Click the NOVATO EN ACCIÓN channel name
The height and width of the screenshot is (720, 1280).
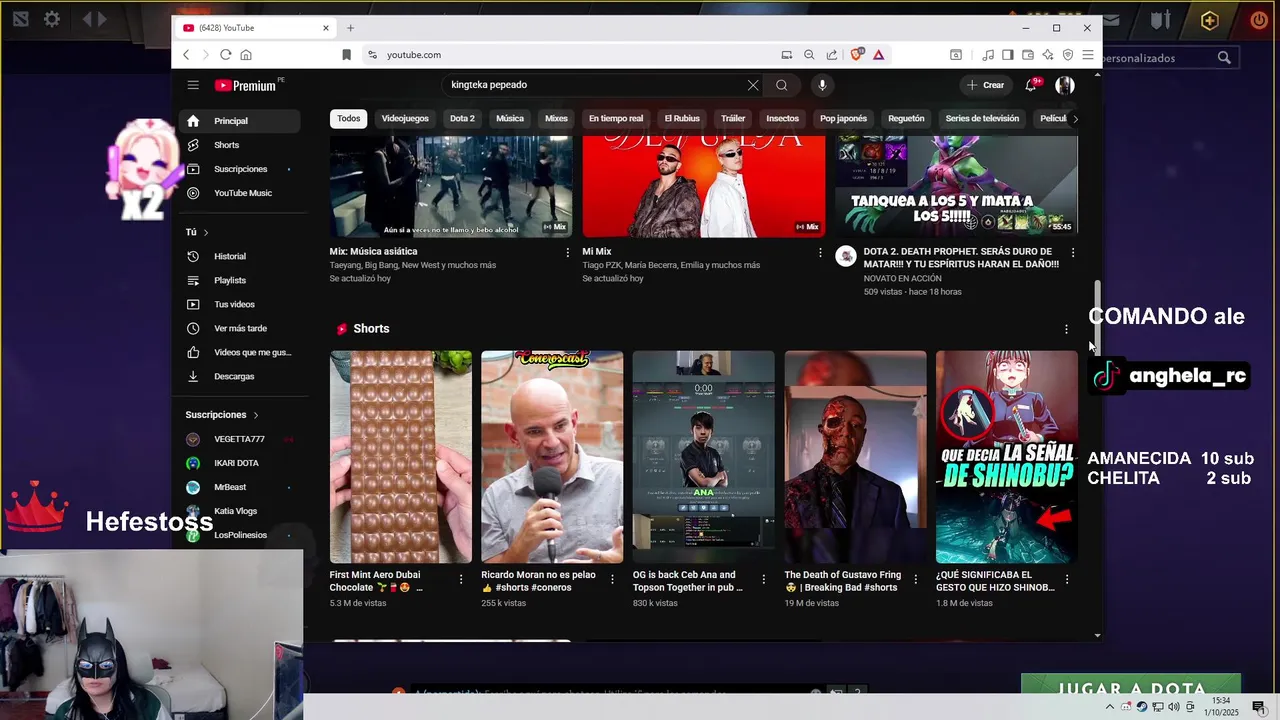902,278
